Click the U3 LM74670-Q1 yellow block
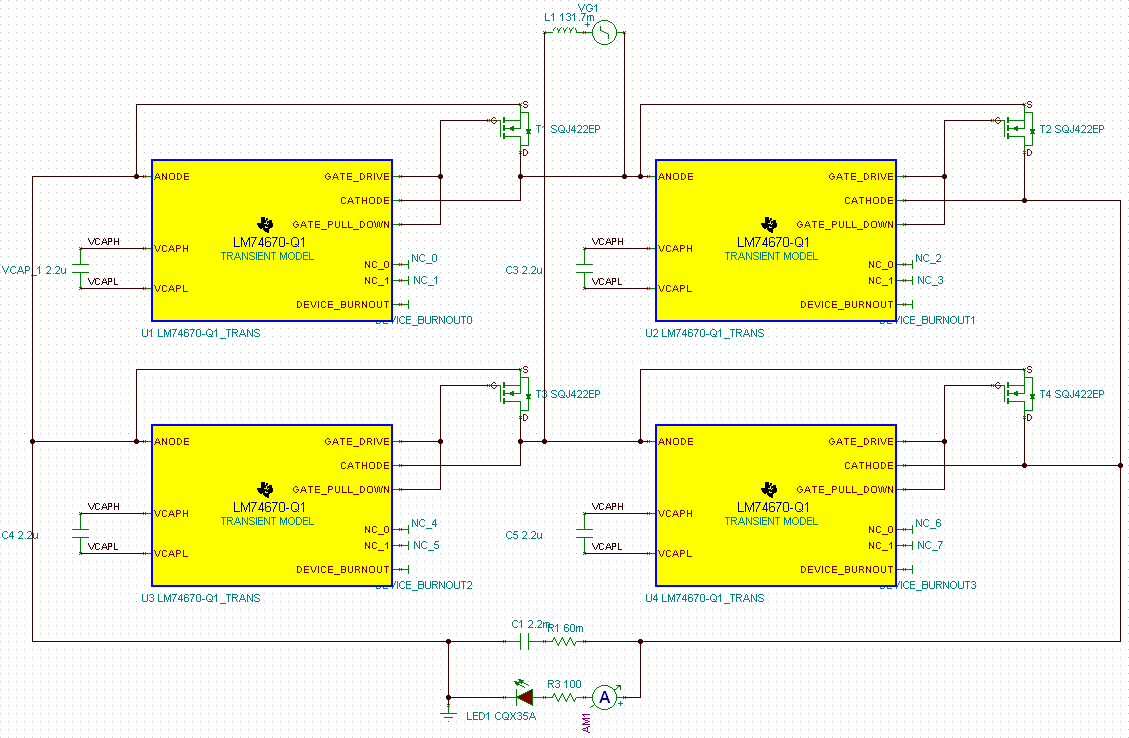 point(272,505)
